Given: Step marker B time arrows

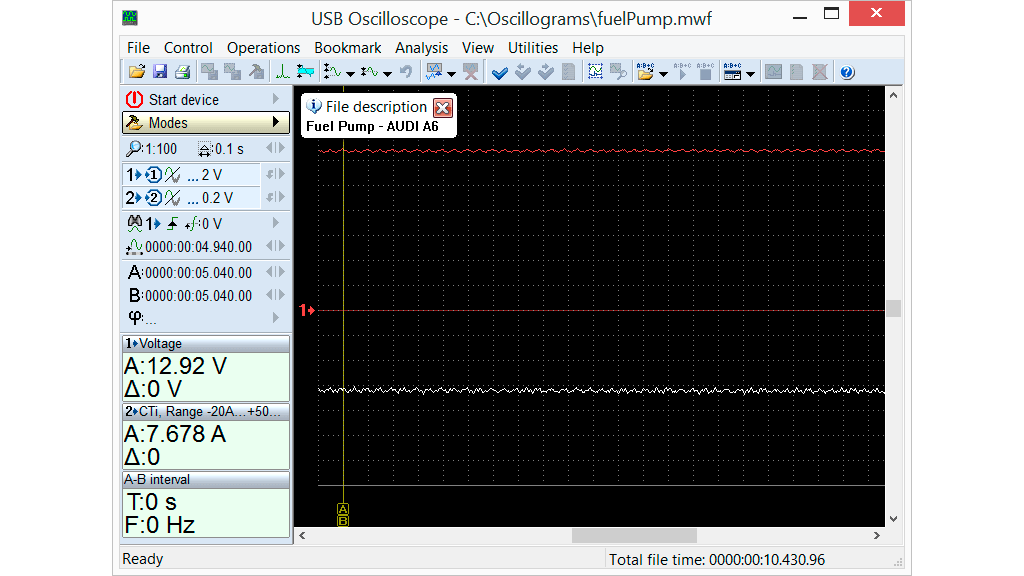Looking at the screenshot, I should [276, 295].
